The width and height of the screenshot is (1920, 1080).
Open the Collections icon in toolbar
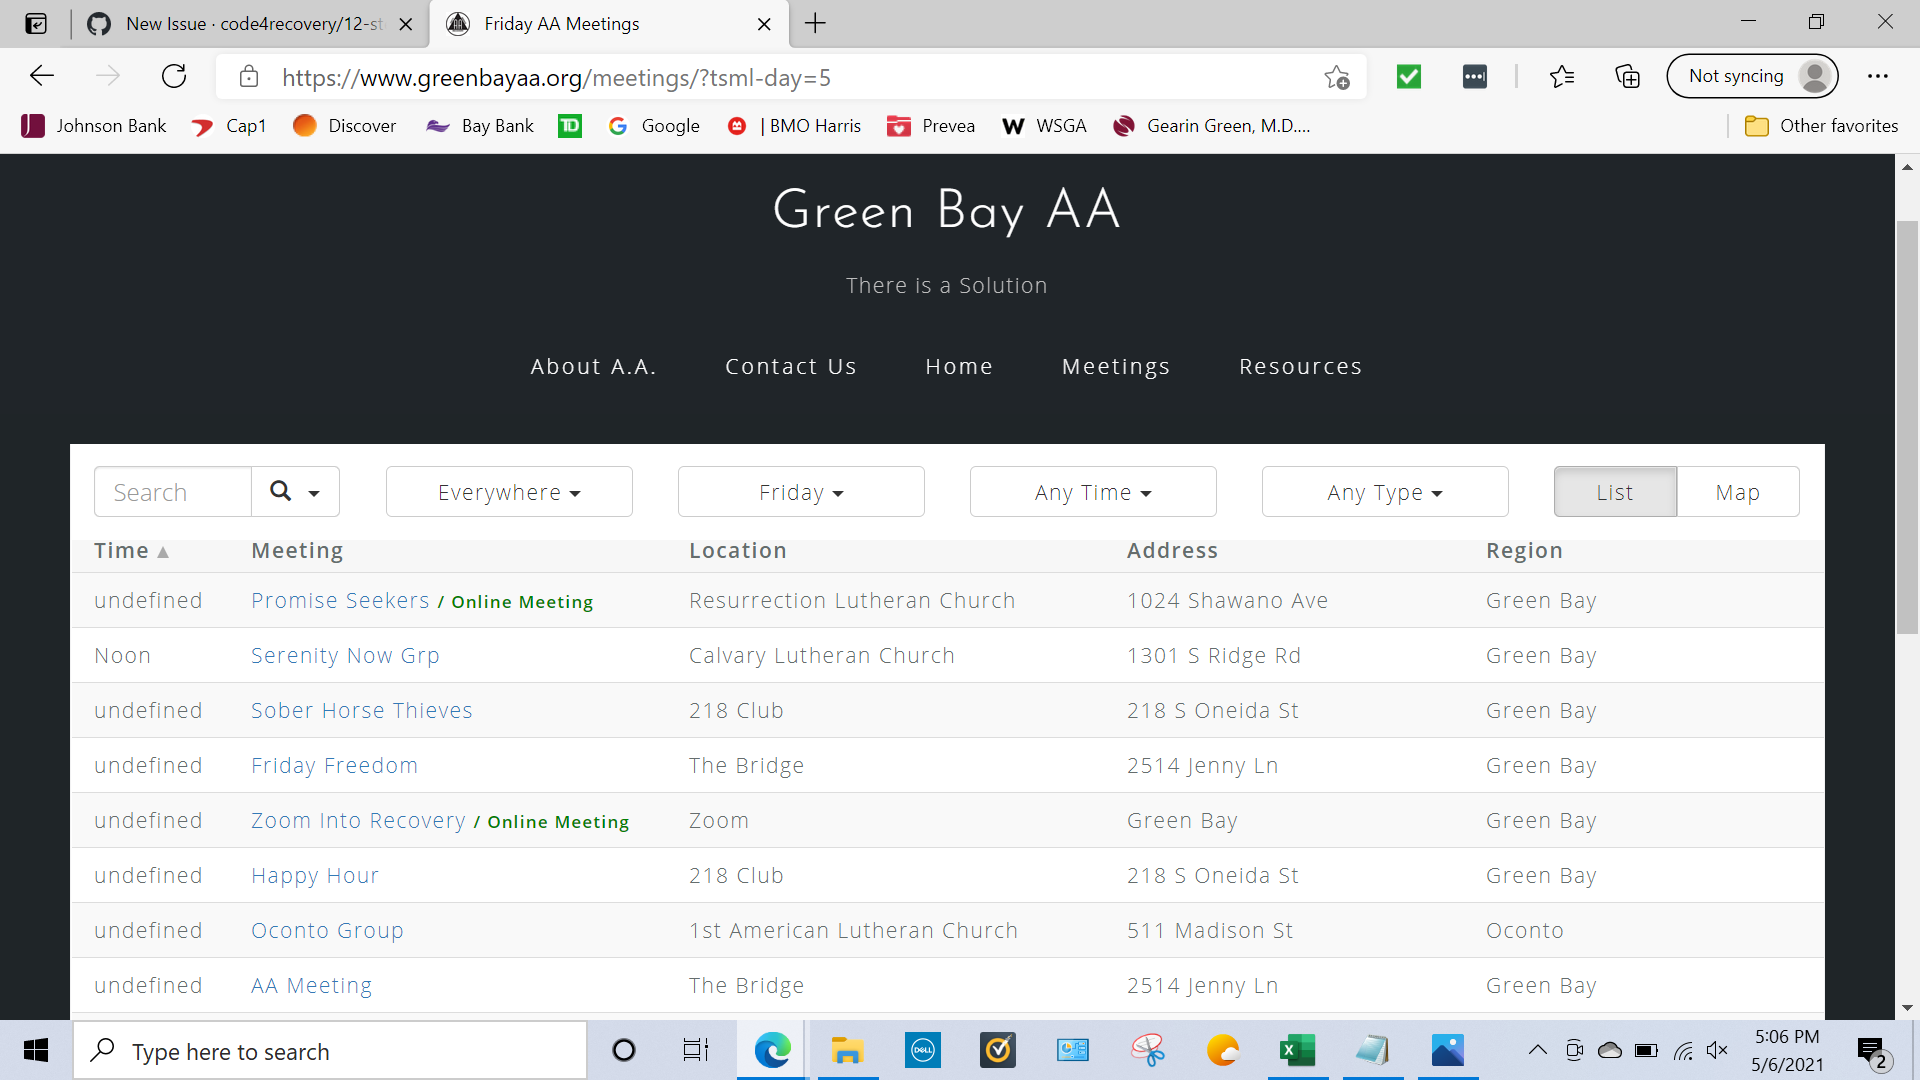coord(1627,76)
